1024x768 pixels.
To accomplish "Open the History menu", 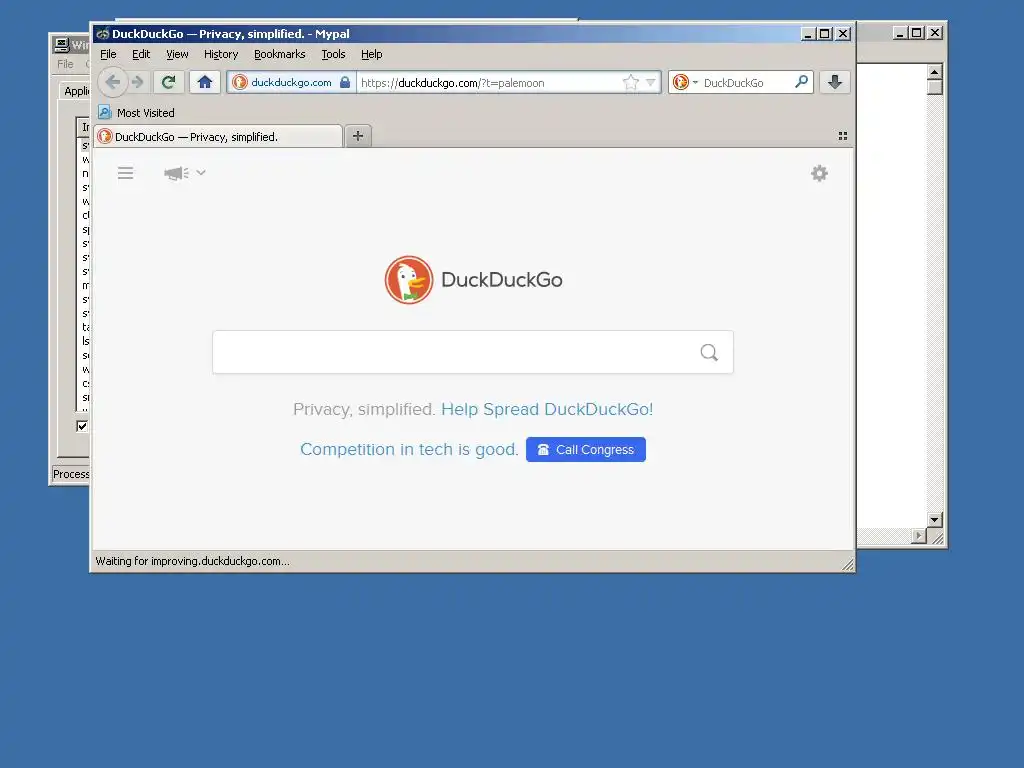I will [221, 54].
